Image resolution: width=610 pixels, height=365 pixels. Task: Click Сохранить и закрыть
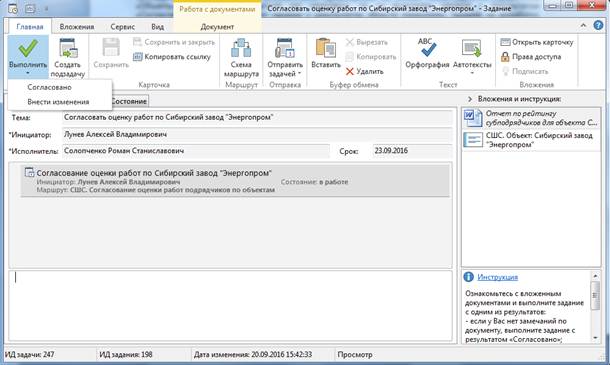[174, 42]
